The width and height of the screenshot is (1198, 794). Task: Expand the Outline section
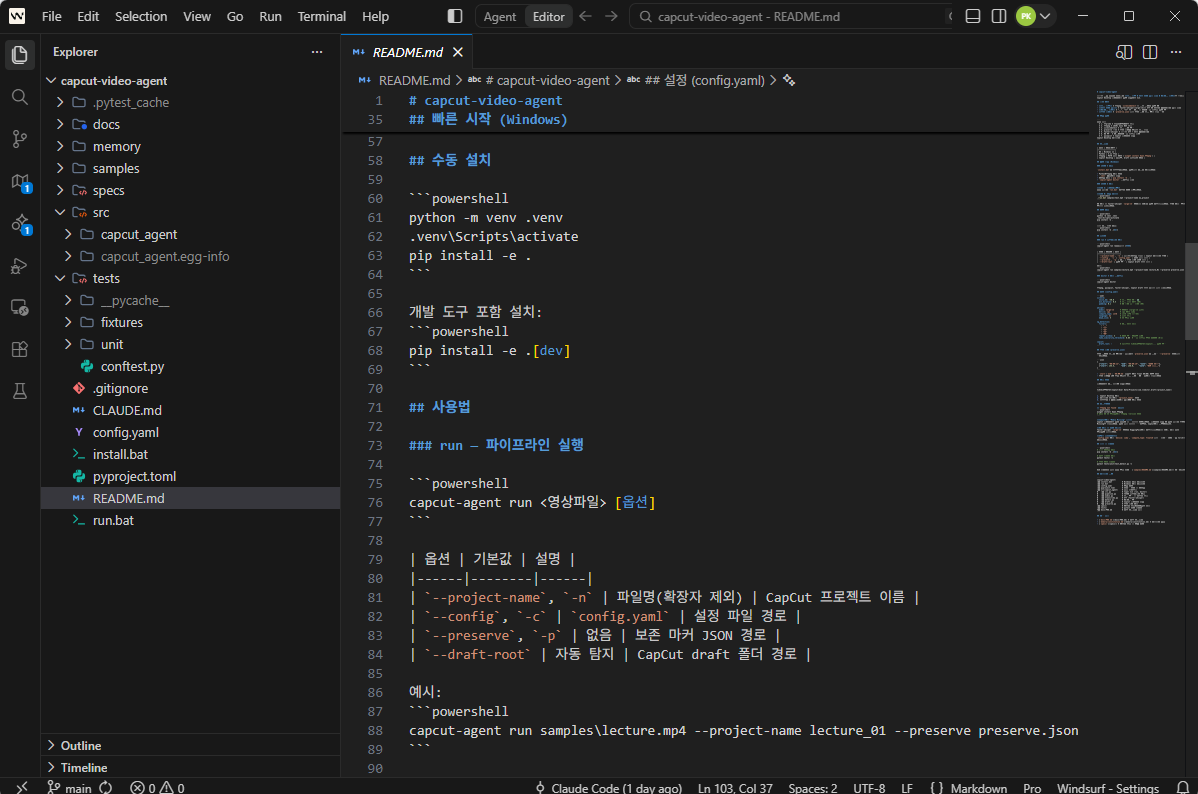tap(190, 745)
